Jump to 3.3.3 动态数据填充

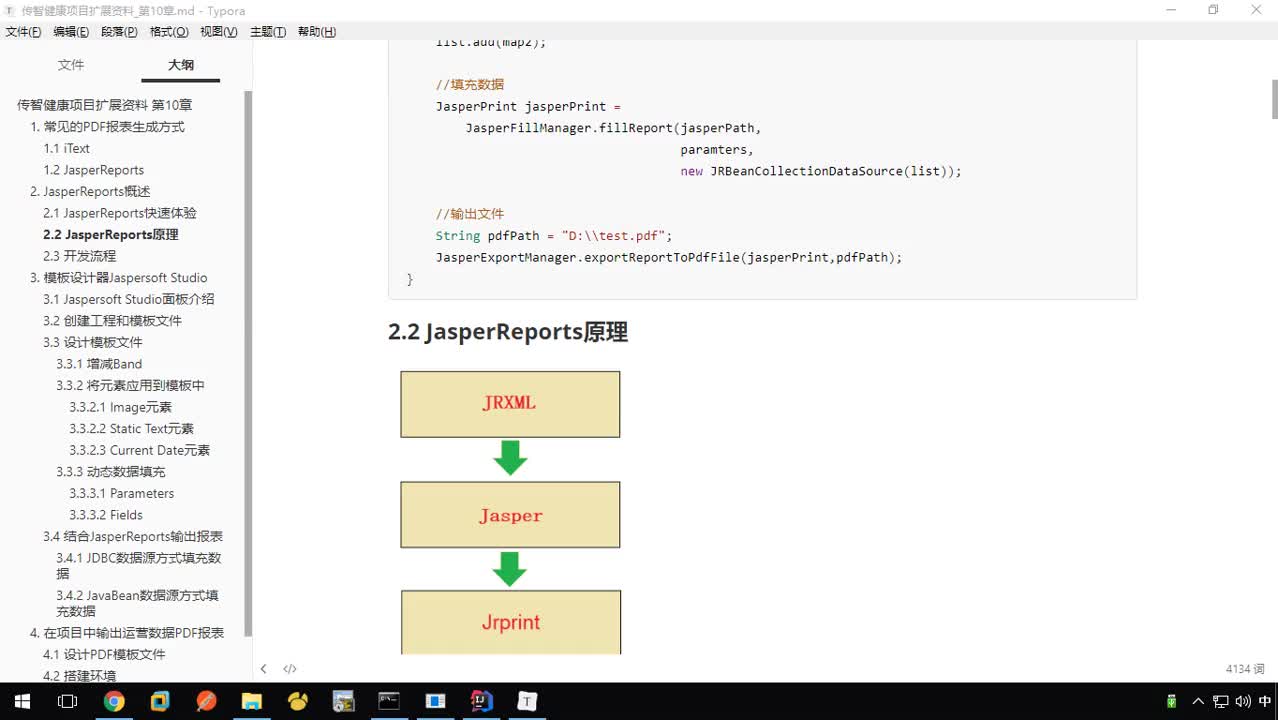pos(111,472)
